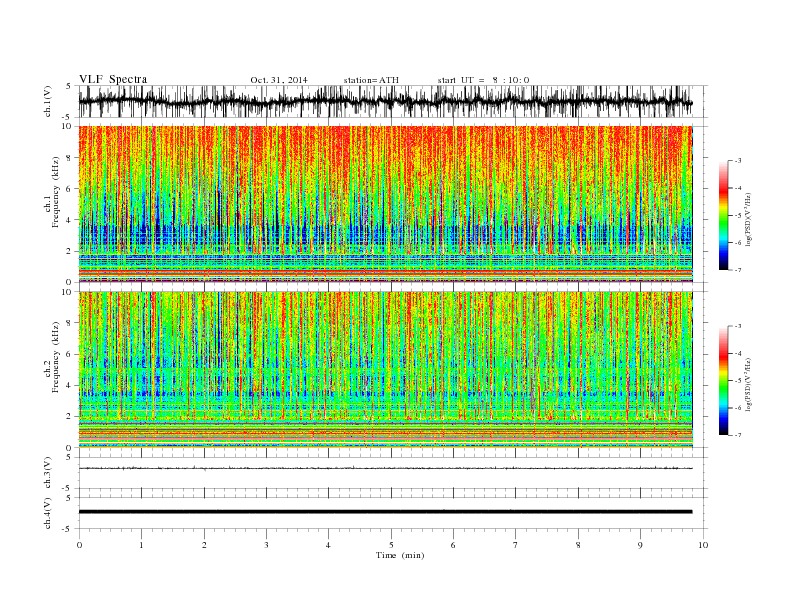Click the time axis tick label "10"
The image size is (792, 612).
pos(703,545)
